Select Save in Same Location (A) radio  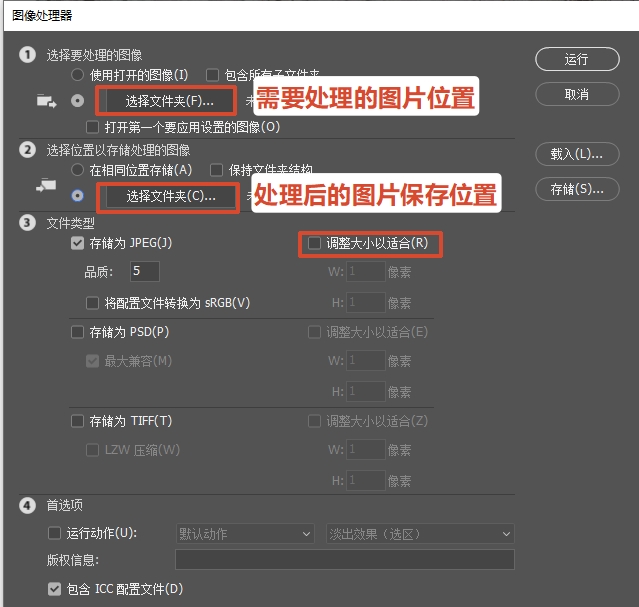coord(77,170)
